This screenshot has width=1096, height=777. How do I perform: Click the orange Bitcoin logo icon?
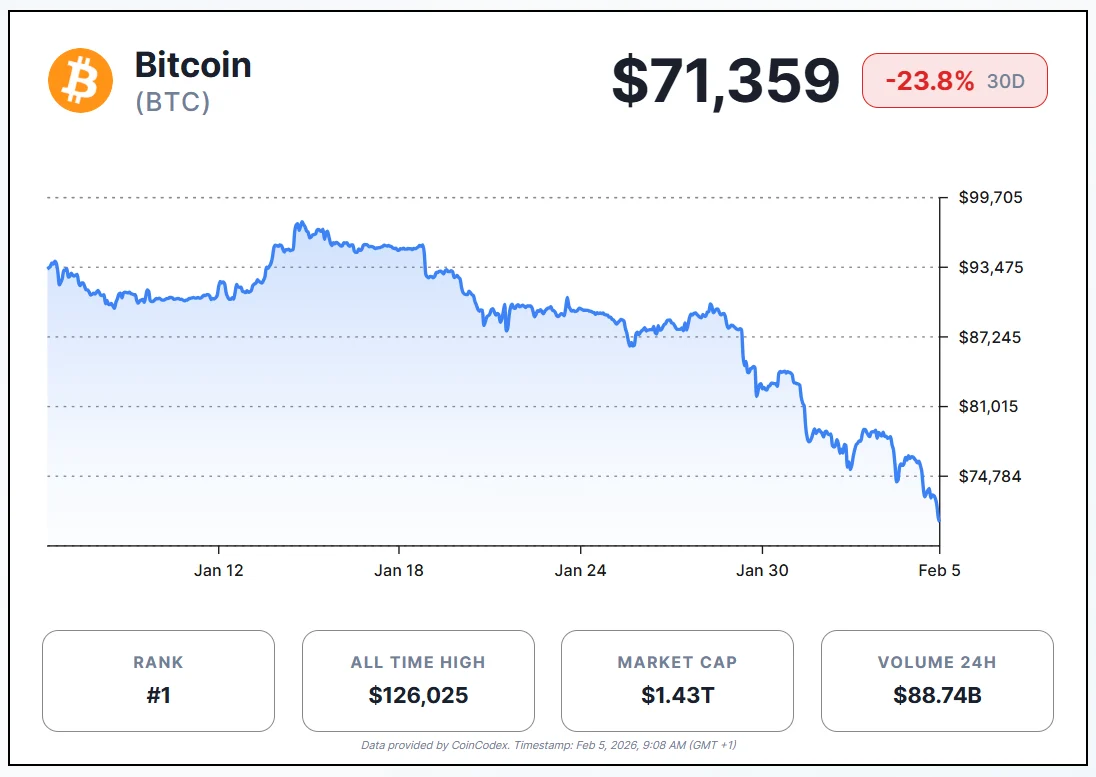tap(80, 80)
